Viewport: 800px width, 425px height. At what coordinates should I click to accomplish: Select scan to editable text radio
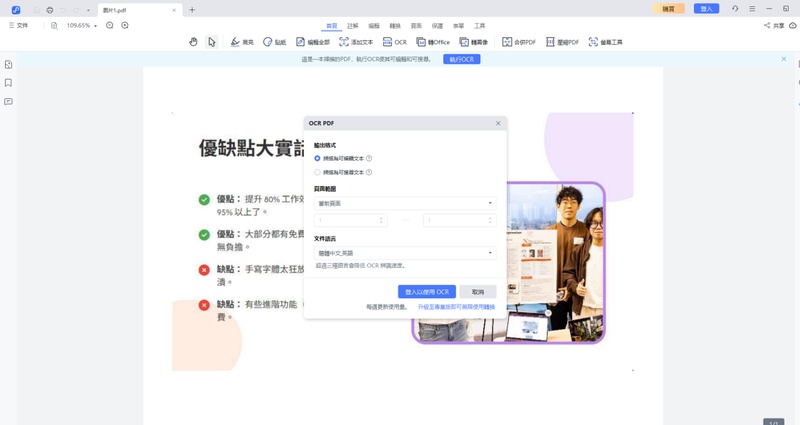(x=317, y=158)
